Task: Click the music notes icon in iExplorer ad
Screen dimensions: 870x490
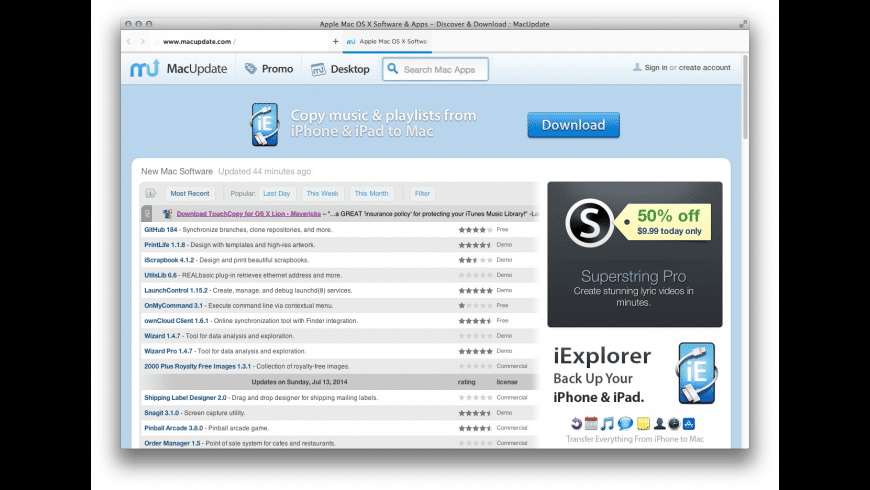Action: click(608, 423)
